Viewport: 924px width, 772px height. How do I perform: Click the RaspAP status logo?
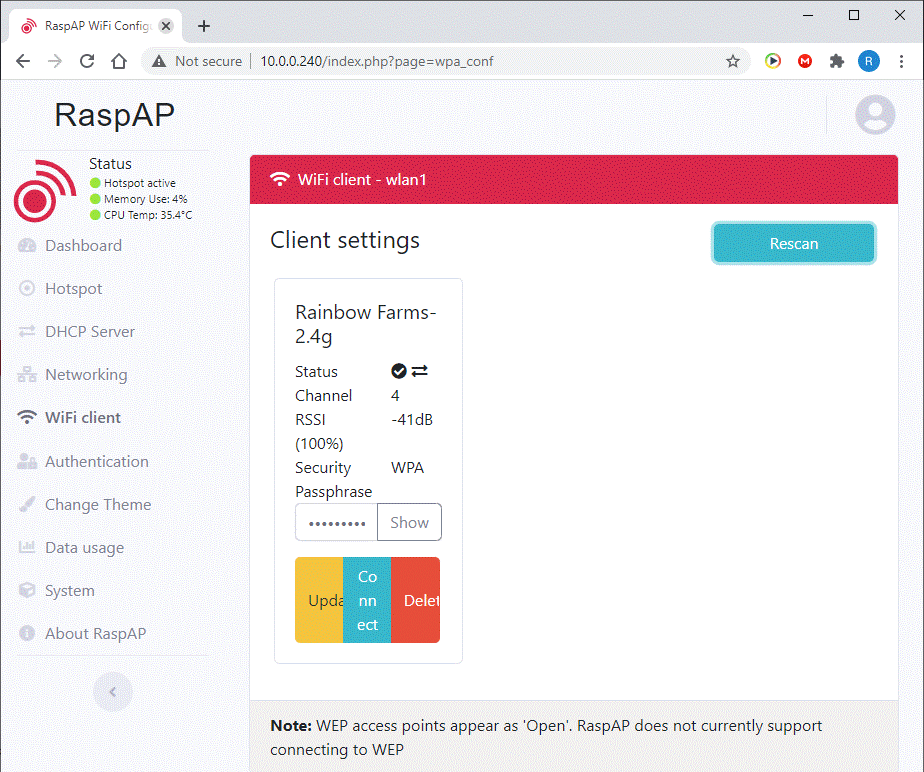(44, 190)
